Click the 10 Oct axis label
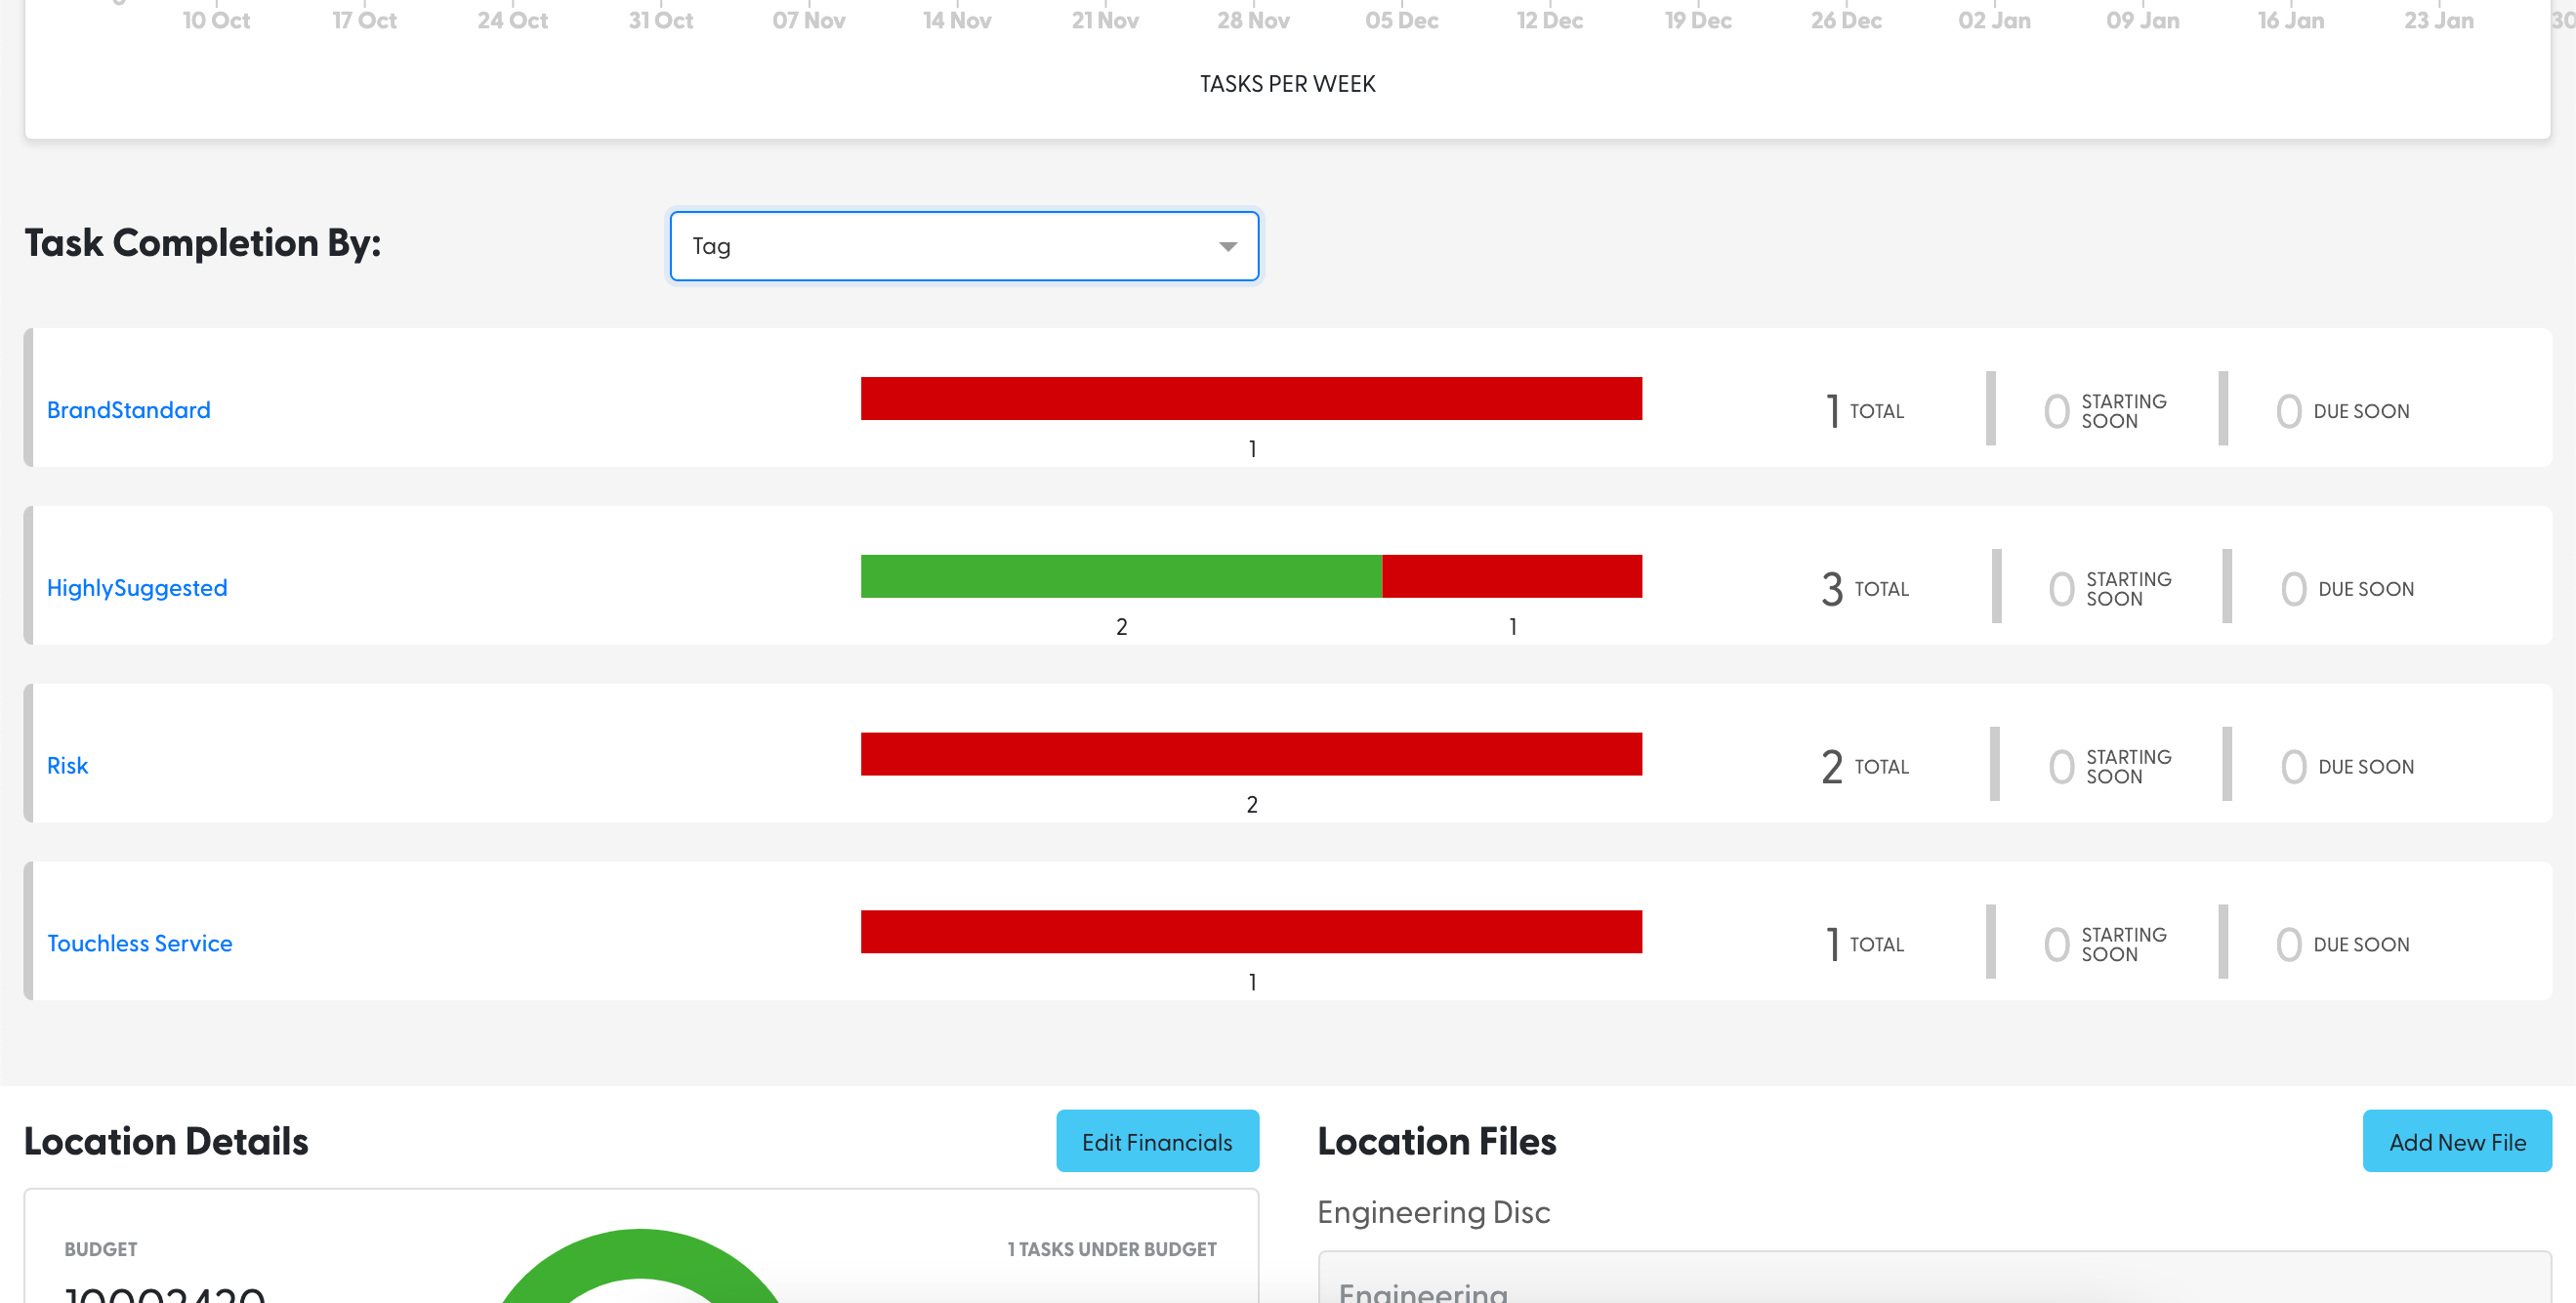Screen dimensions: 2576x1303 [x=216, y=20]
